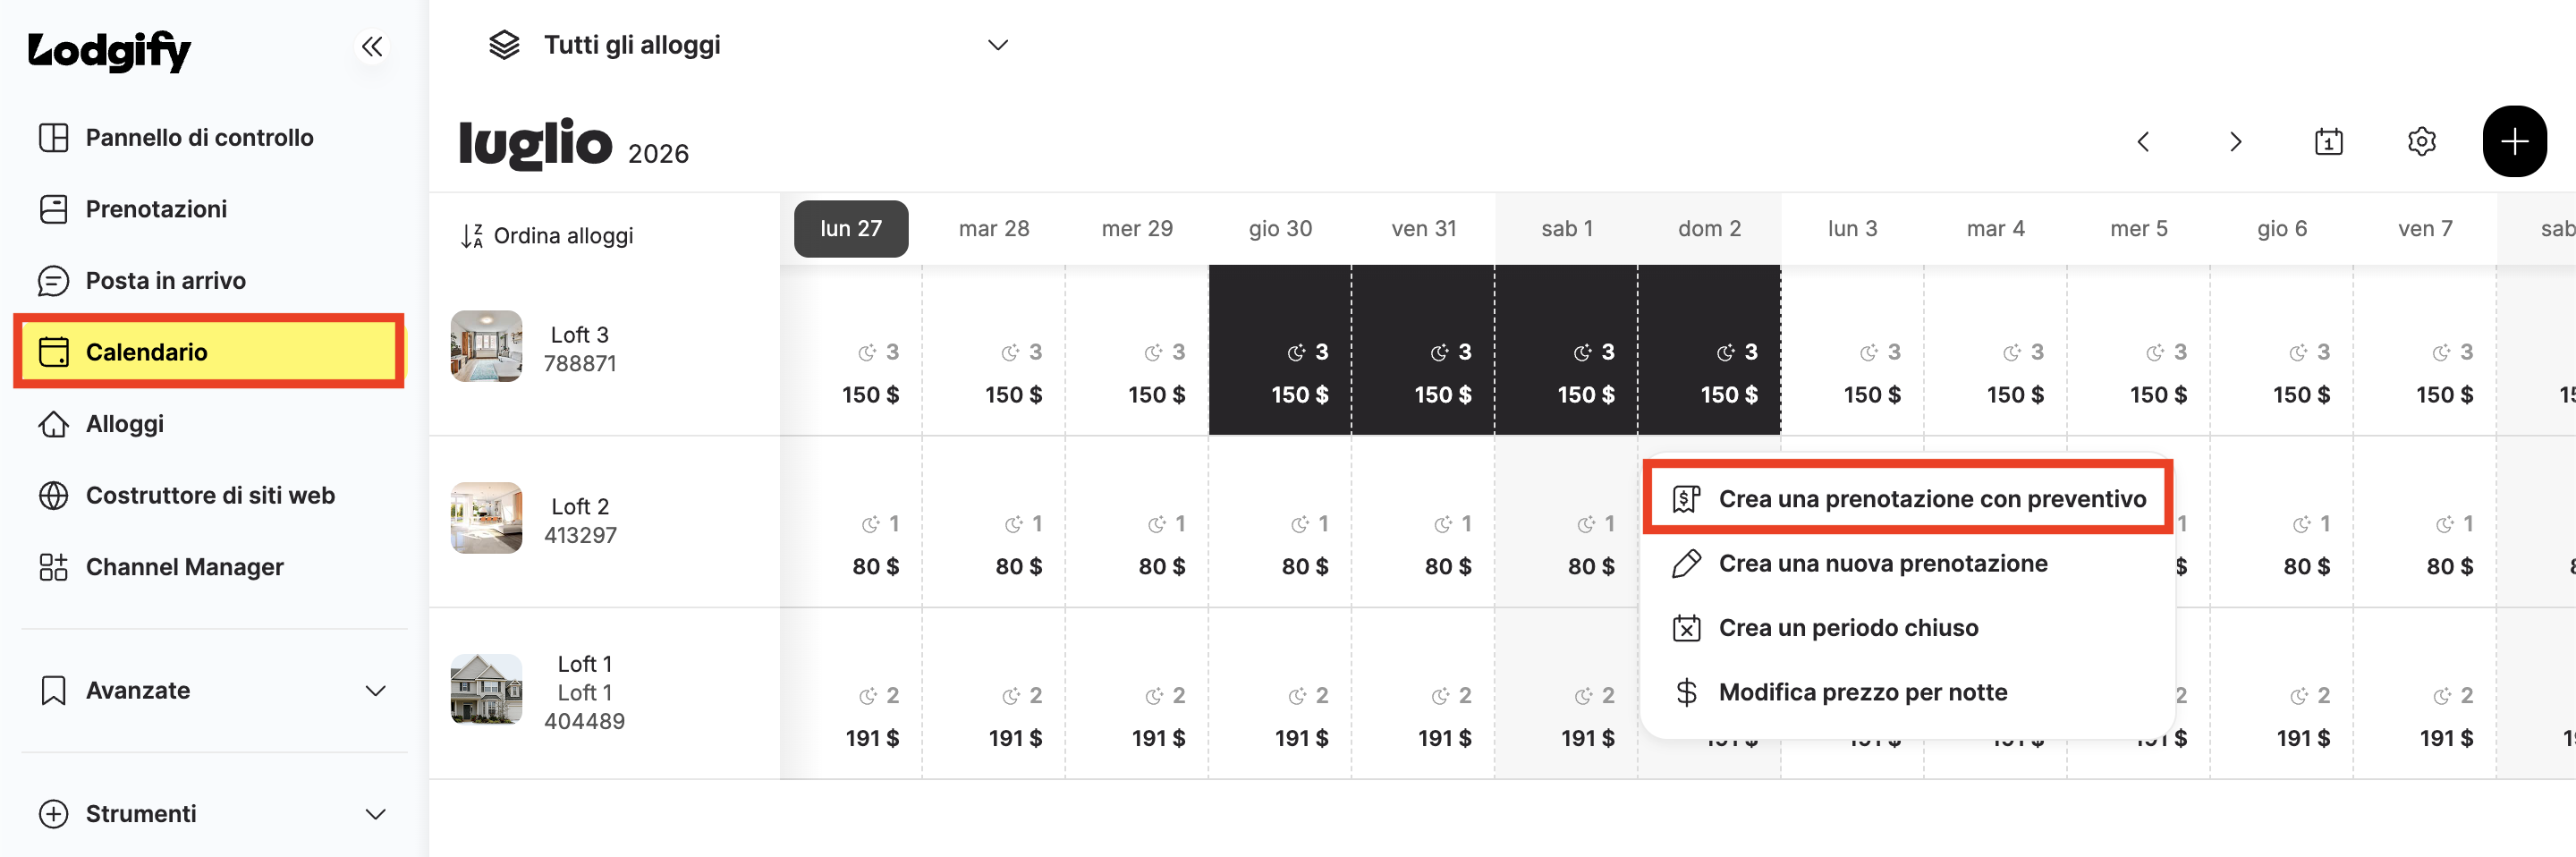Select the lun 27 date header
The width and height of the screenshot is (2576, 857).
tap(851, 229)
